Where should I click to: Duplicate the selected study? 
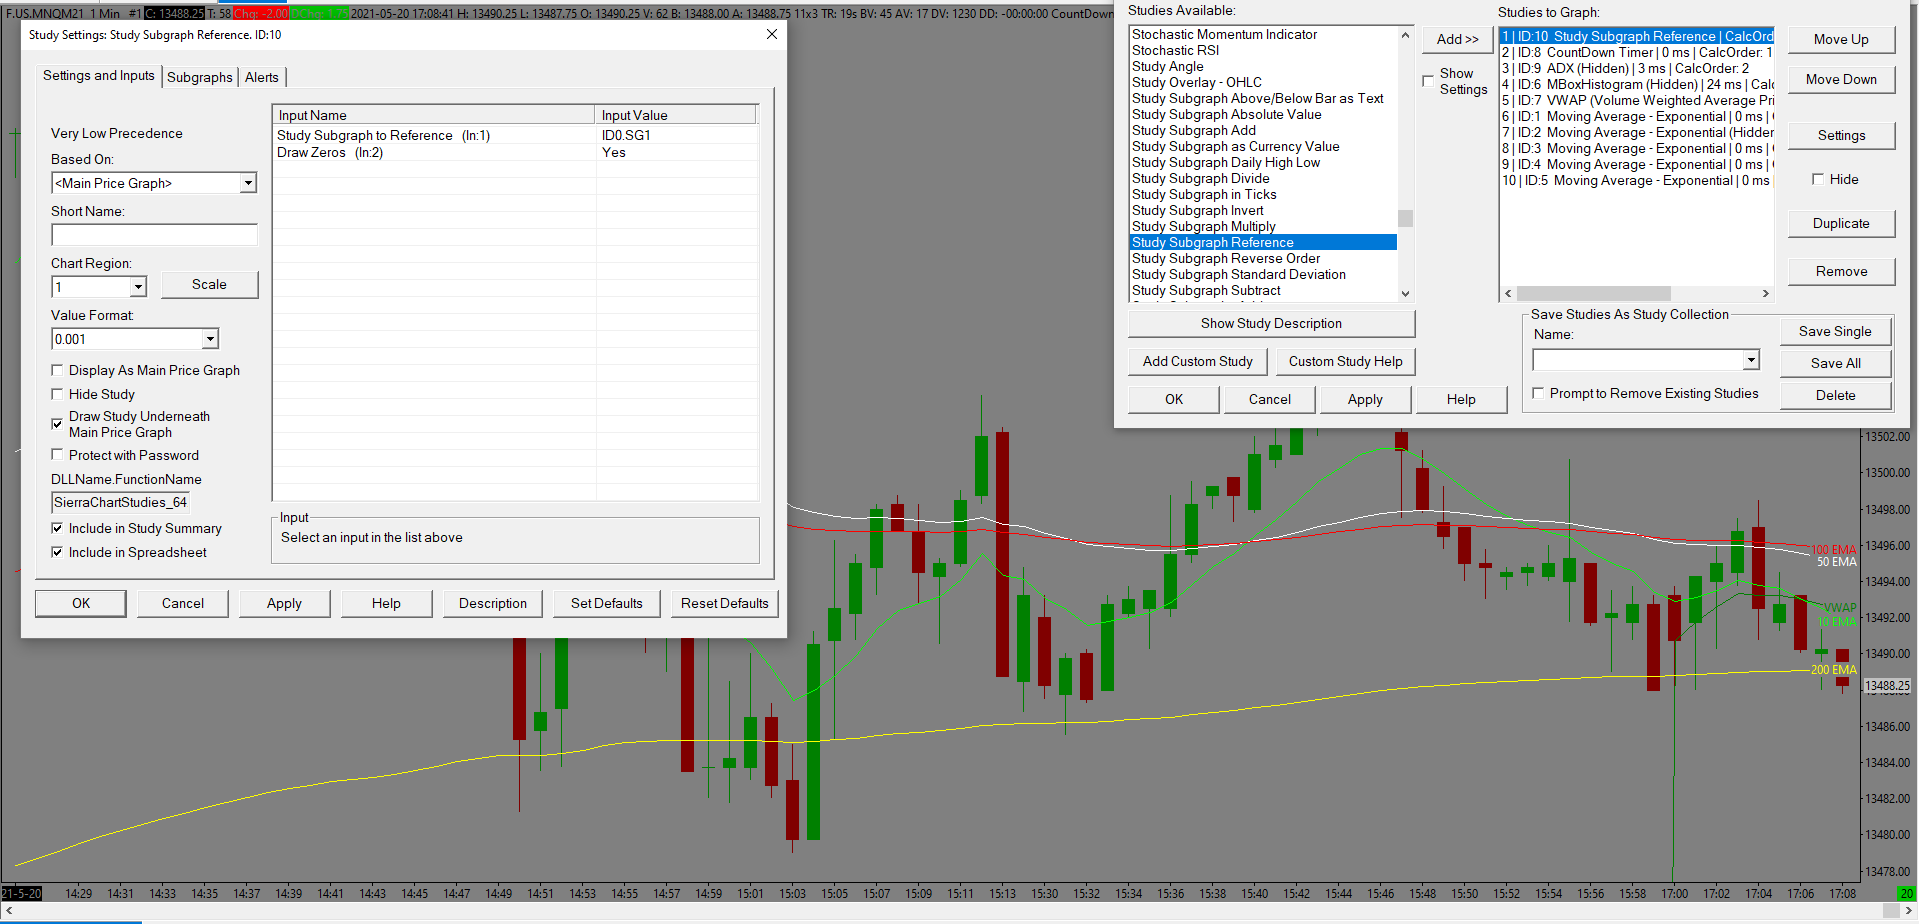pos(1841,223)
